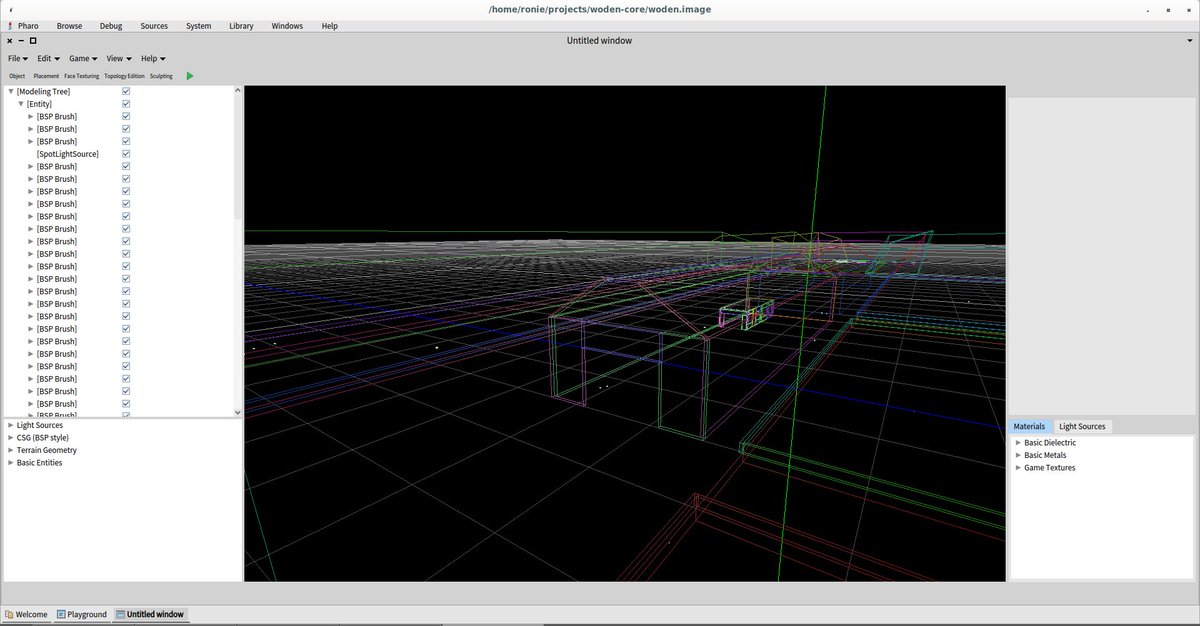This screenshot has width=1200, height=626.
Task: Open the Pharo menu with its lighthouse icon
Action: [x=22, y=26]
